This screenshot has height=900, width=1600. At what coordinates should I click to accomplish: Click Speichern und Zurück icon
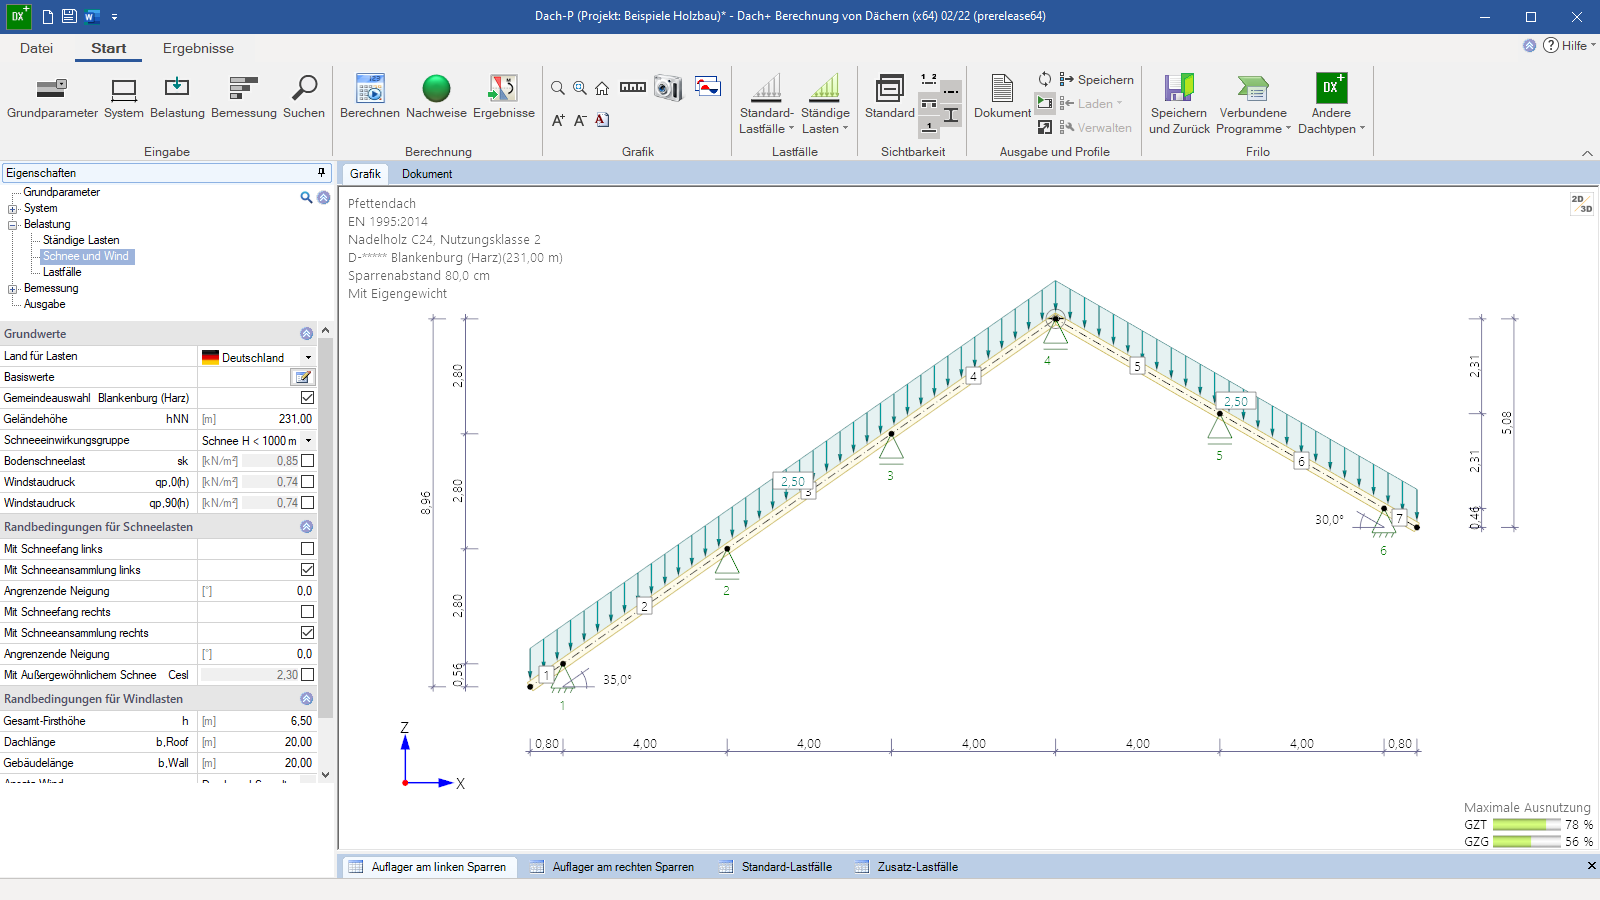(1179, 104)
